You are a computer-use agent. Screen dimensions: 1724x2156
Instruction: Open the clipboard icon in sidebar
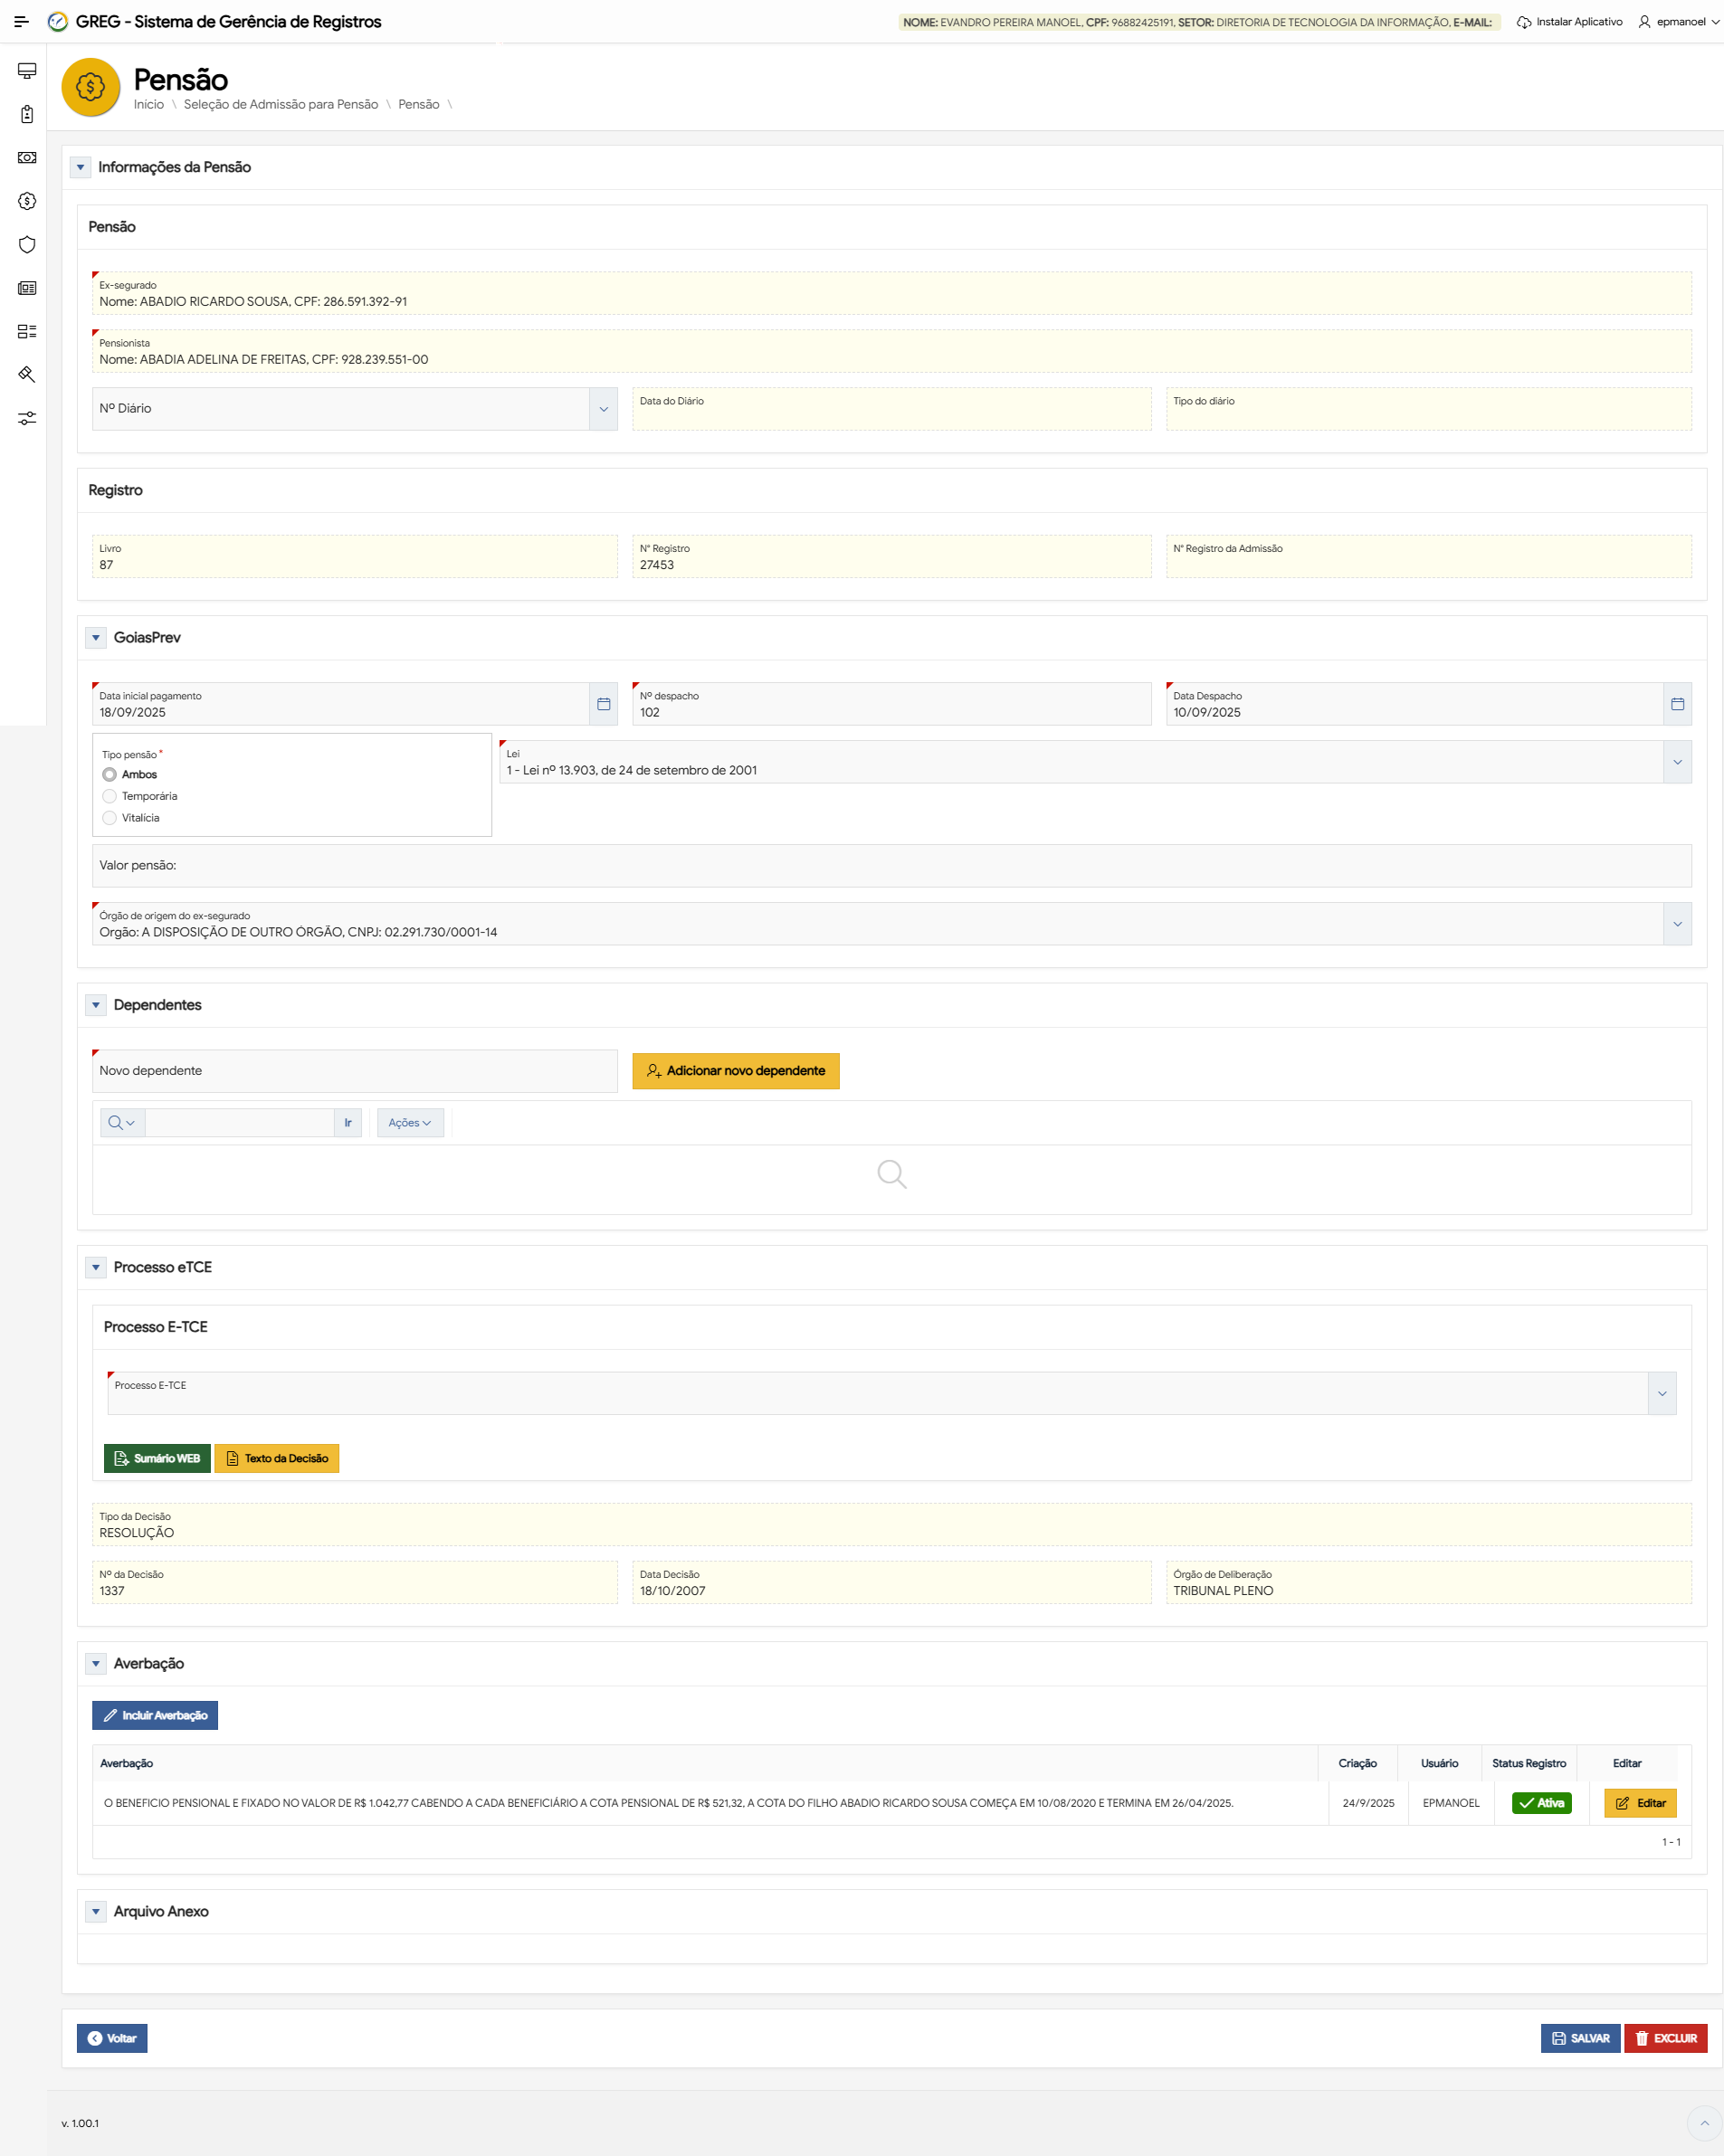click(x=27, y=114)
